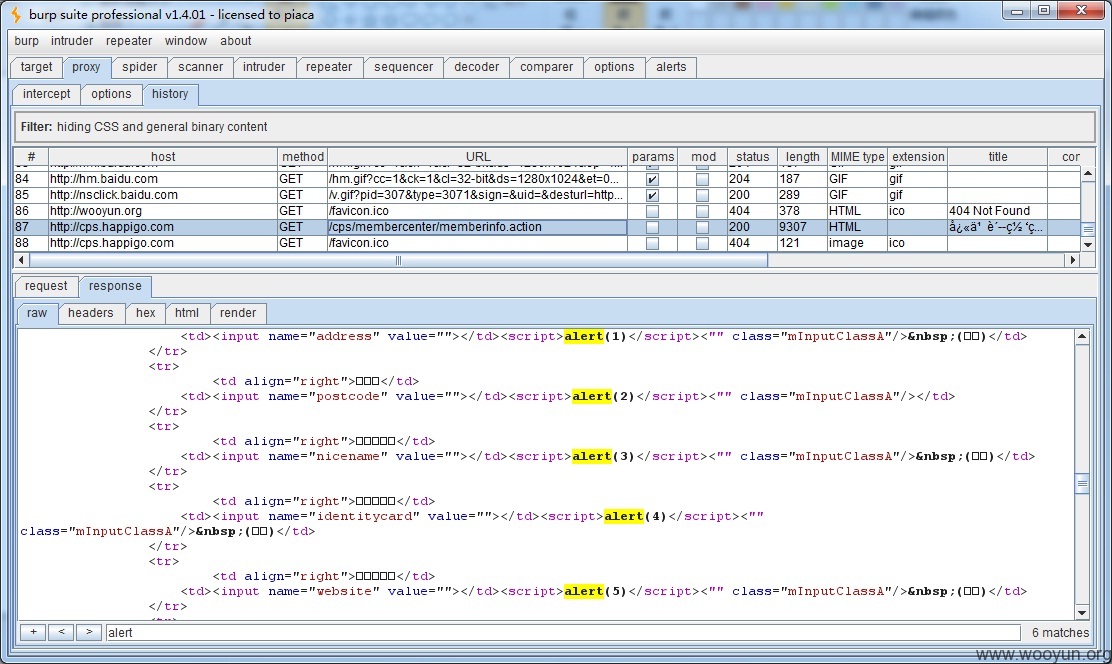Open the about menu
The image size is (1112, 664).
pyautogui.click(x=235, y=41)
